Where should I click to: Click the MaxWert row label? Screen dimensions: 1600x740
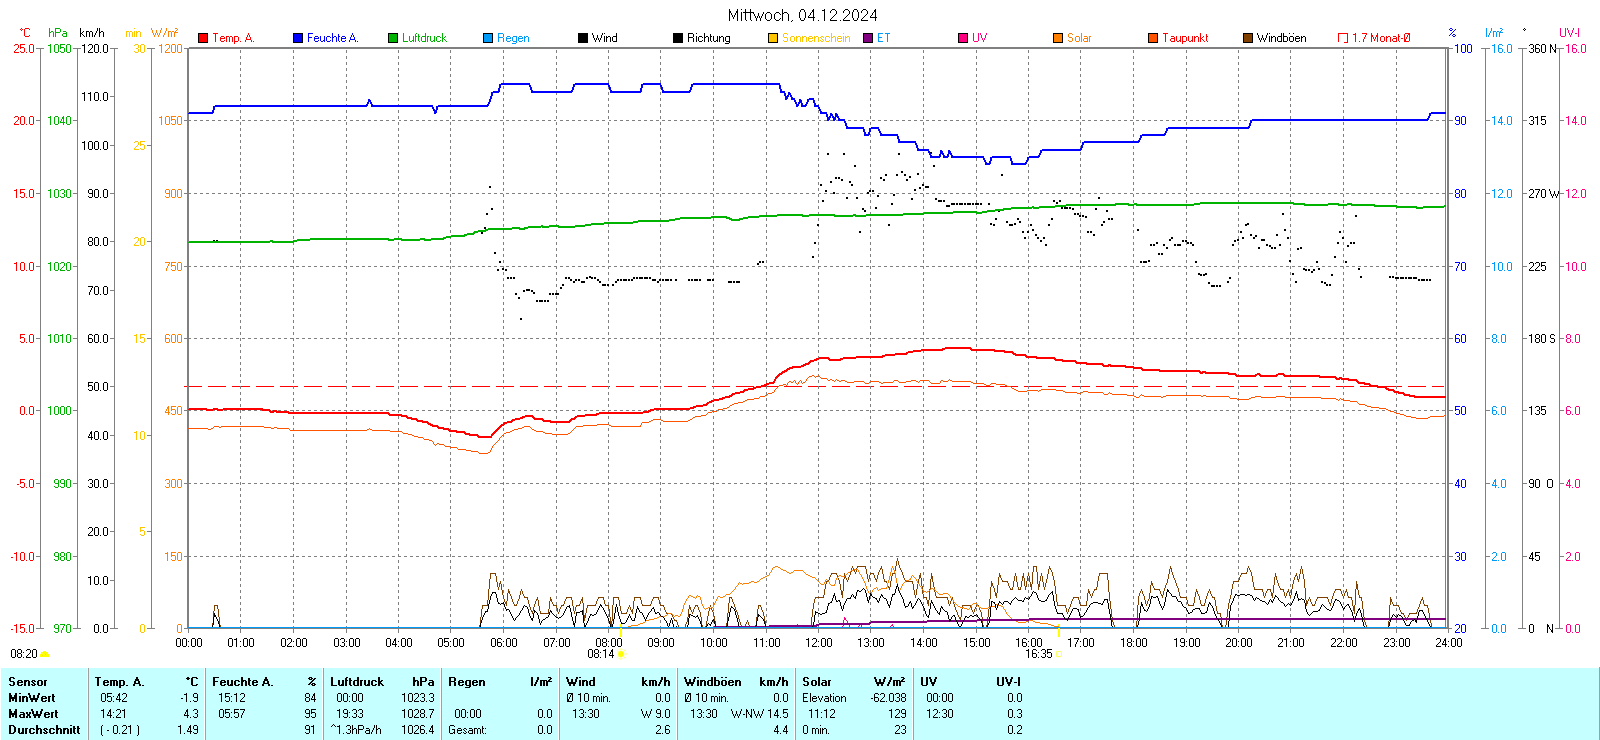point(33,714)
